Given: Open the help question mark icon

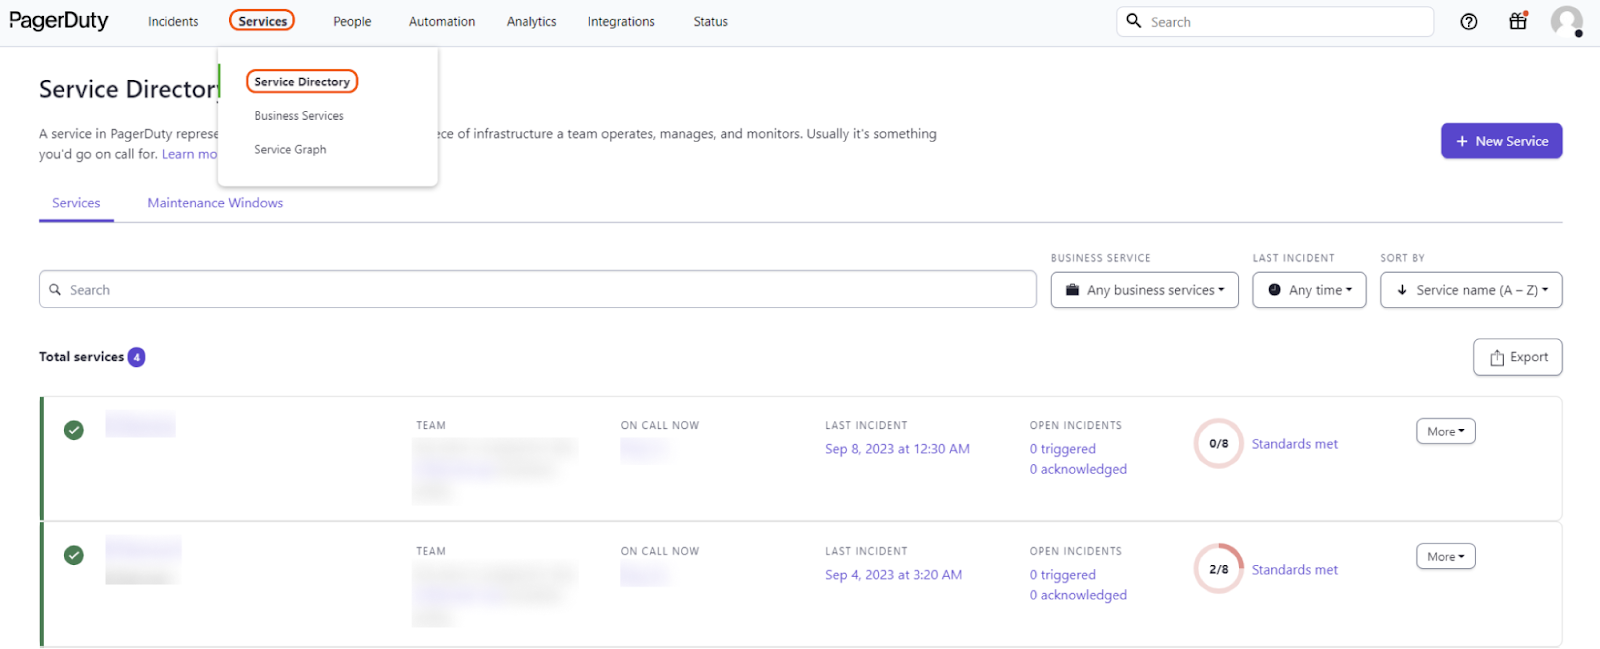Looking at the screenshot, I should coord(1468,22).
